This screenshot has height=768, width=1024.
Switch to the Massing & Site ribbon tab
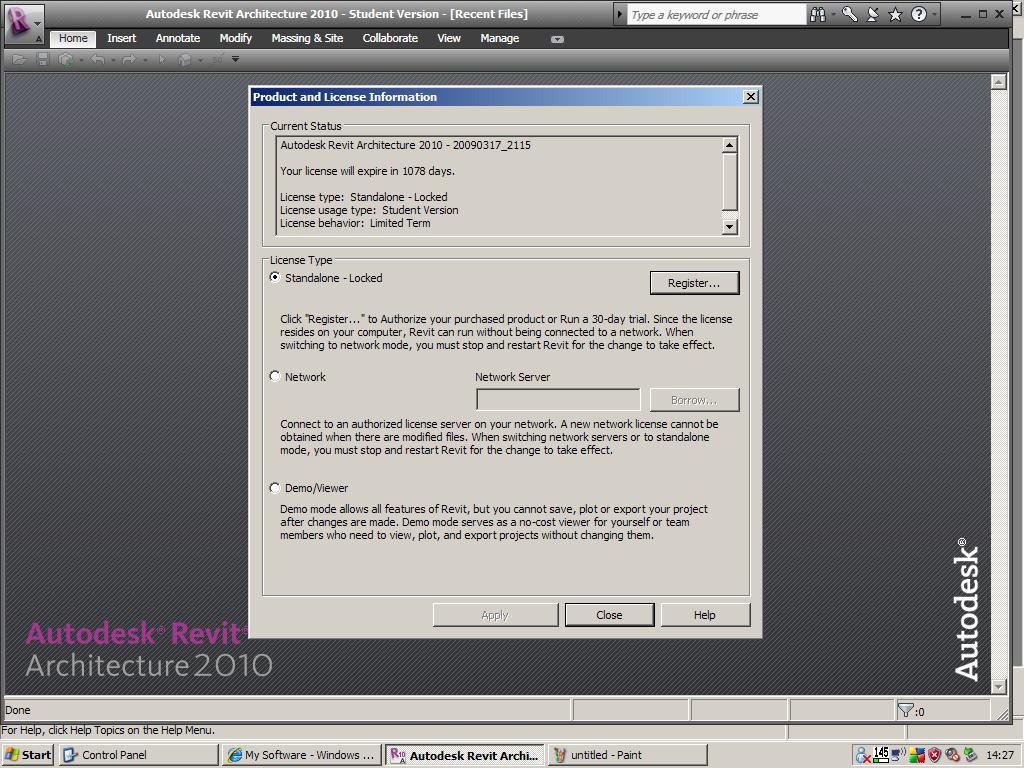pos(308,38)
